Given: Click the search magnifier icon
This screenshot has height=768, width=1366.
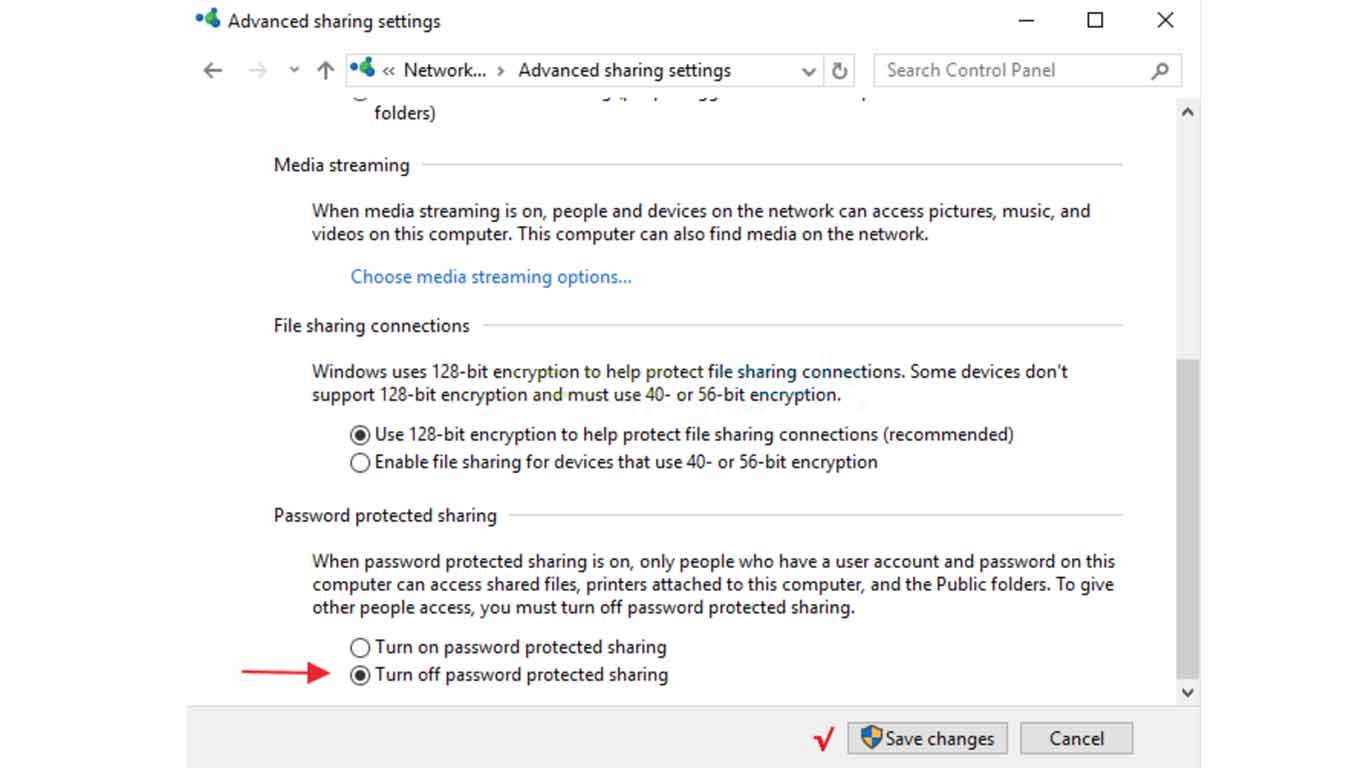Looking at the screenshot, I should [x=1160, y=70].
